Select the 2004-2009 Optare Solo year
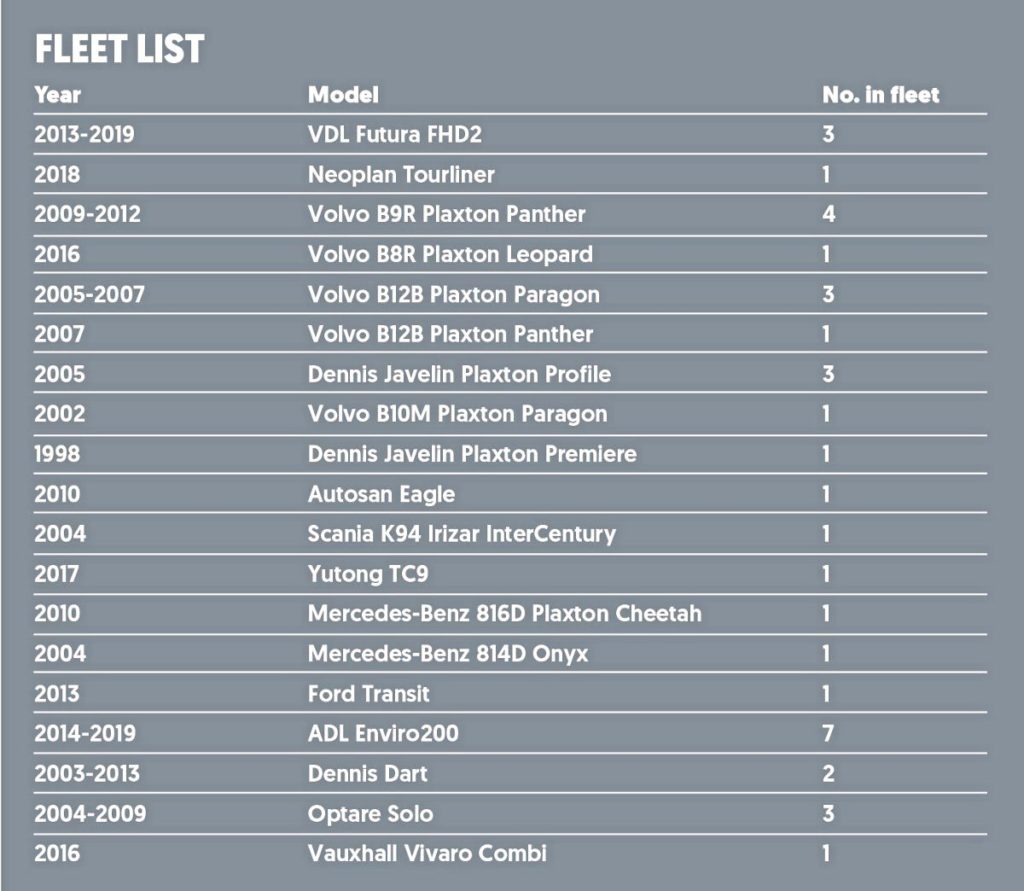Viewport: 1024px width, 891px height. (90, 814)
